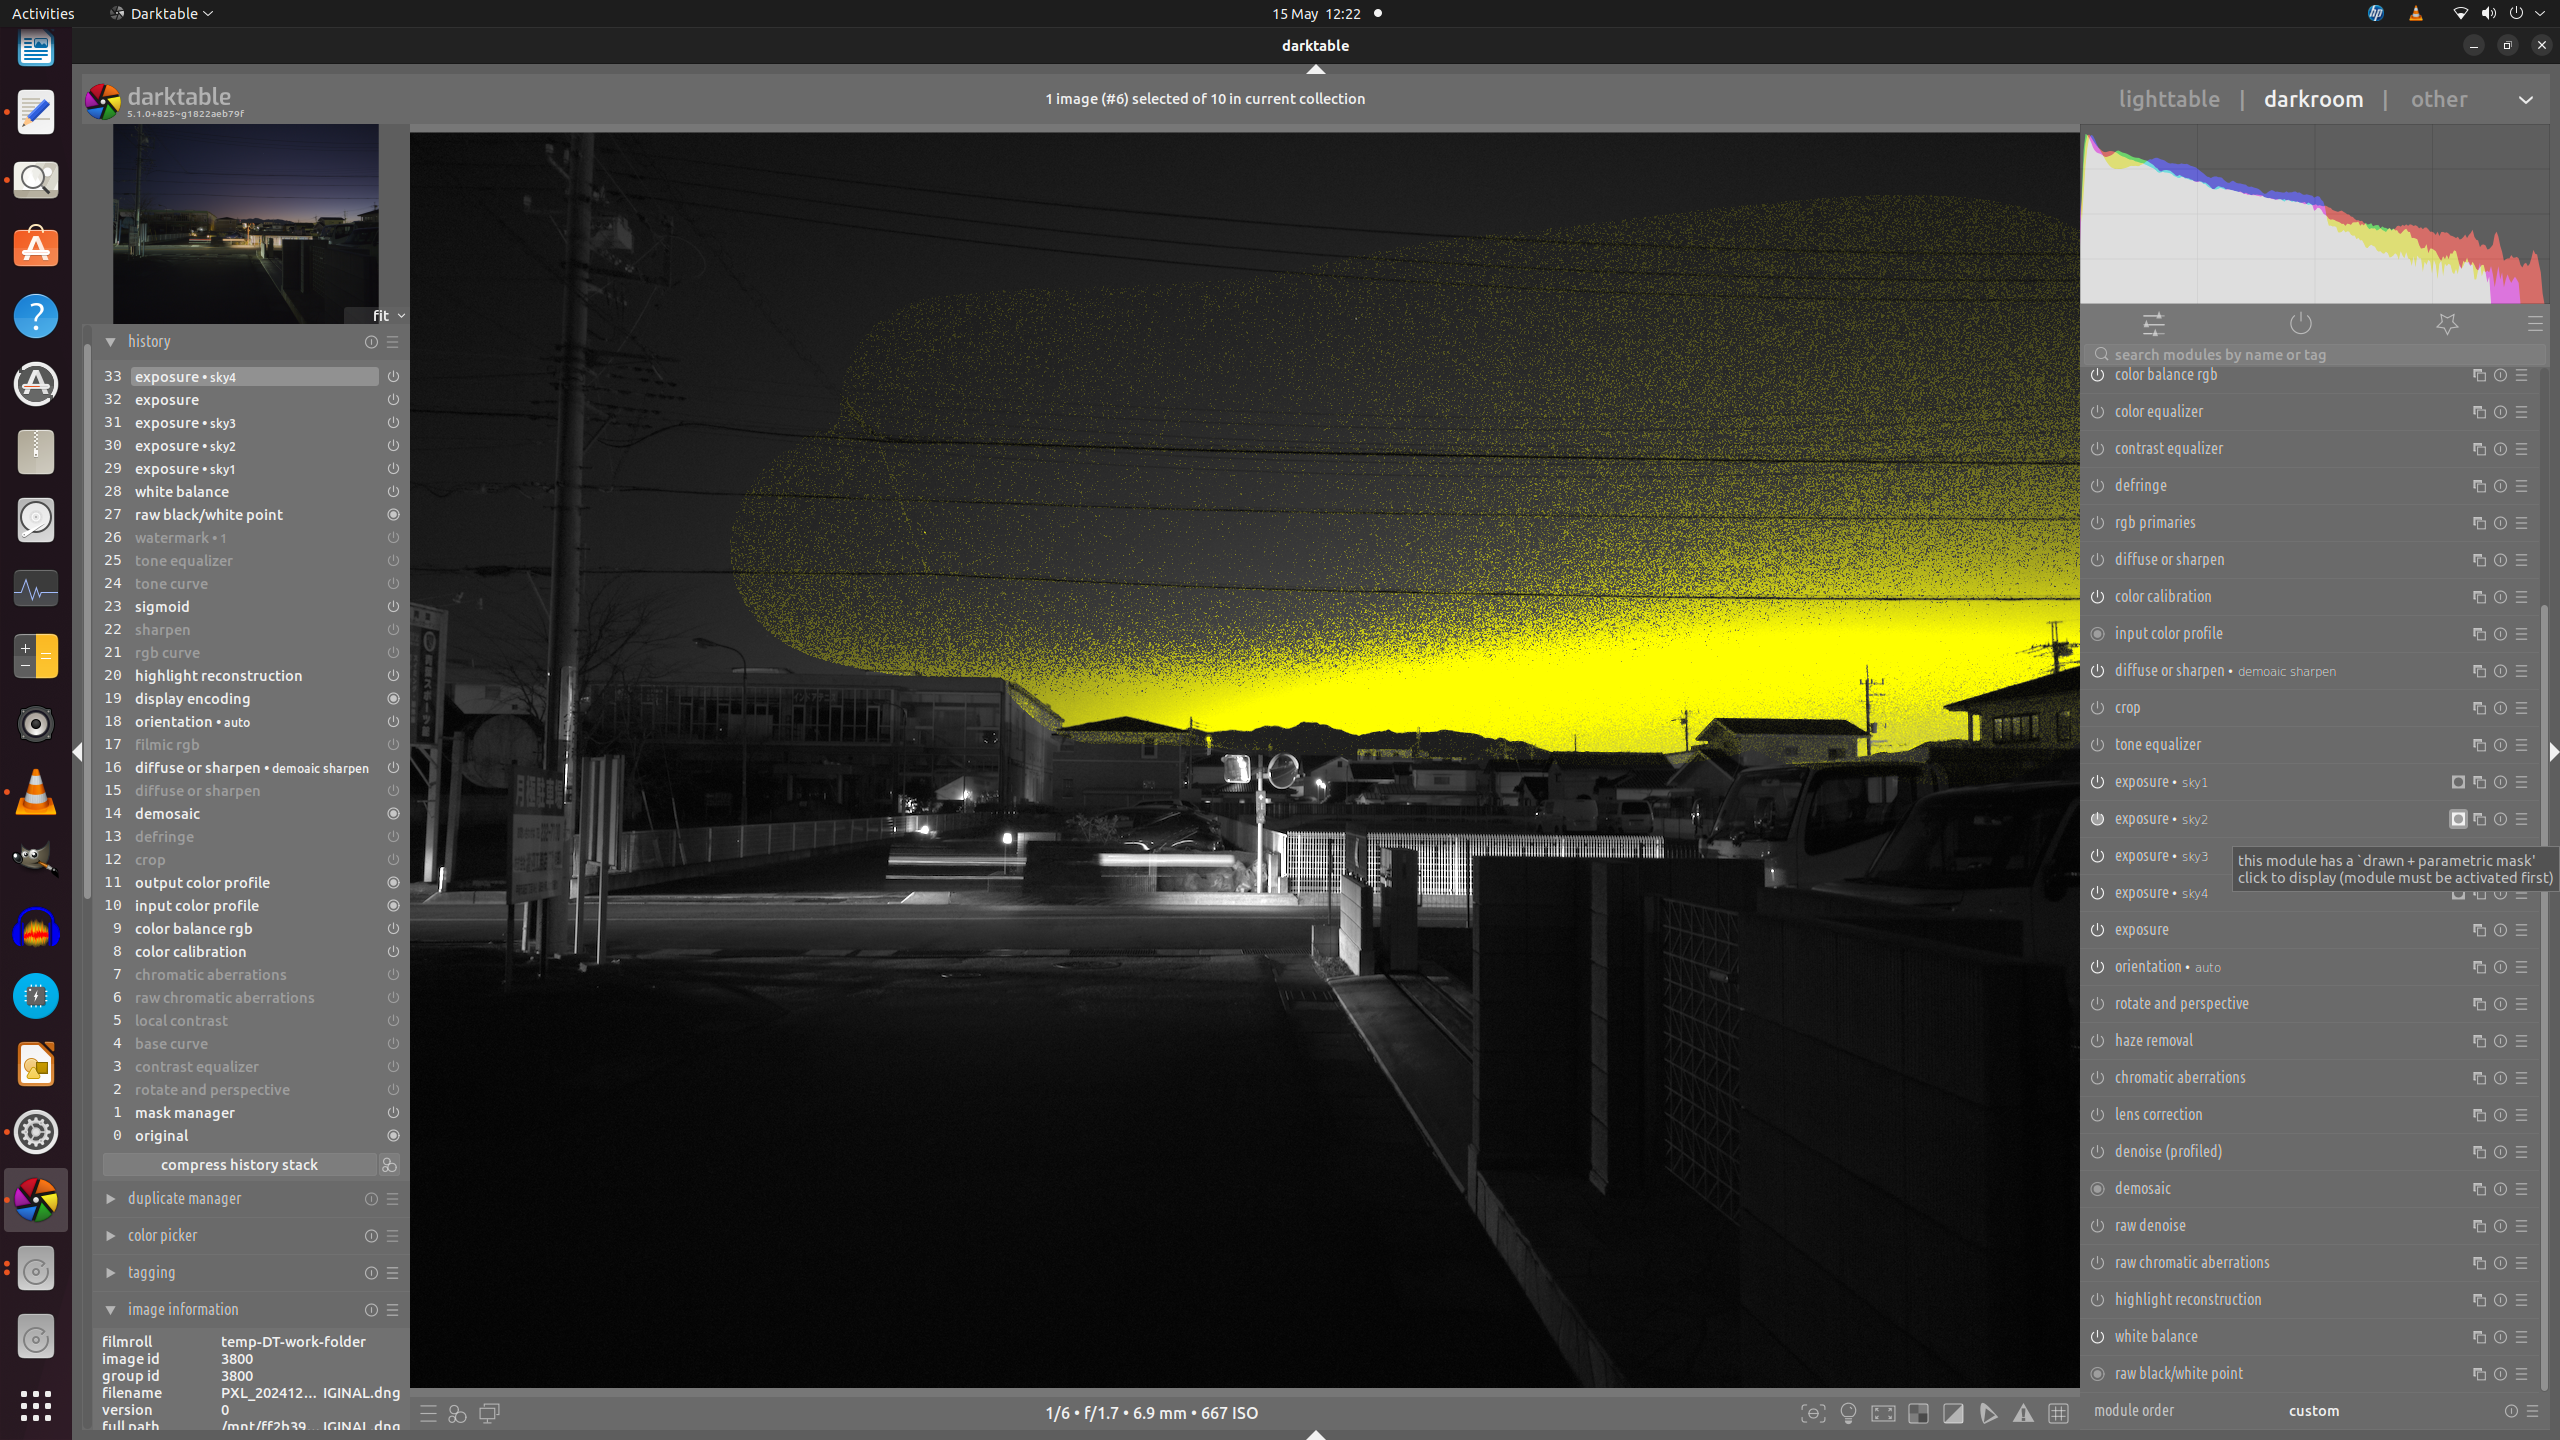Open the 'other' views label
The width and height of the screenshot is (2560, 1440).
point(2438,99)
